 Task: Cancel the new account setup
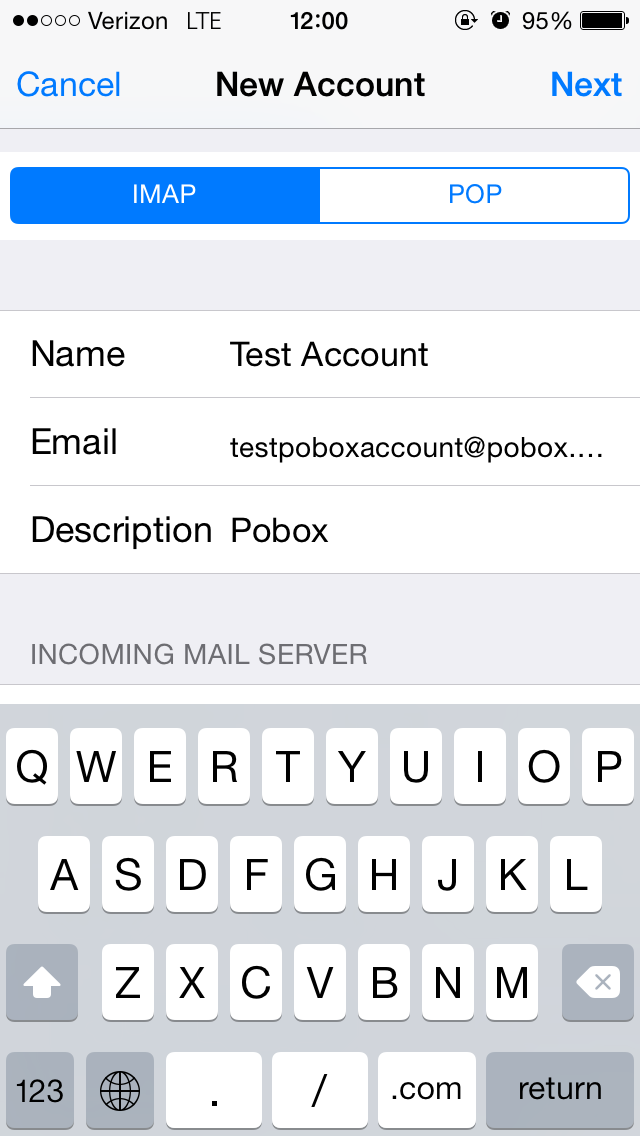click(69, 85)
